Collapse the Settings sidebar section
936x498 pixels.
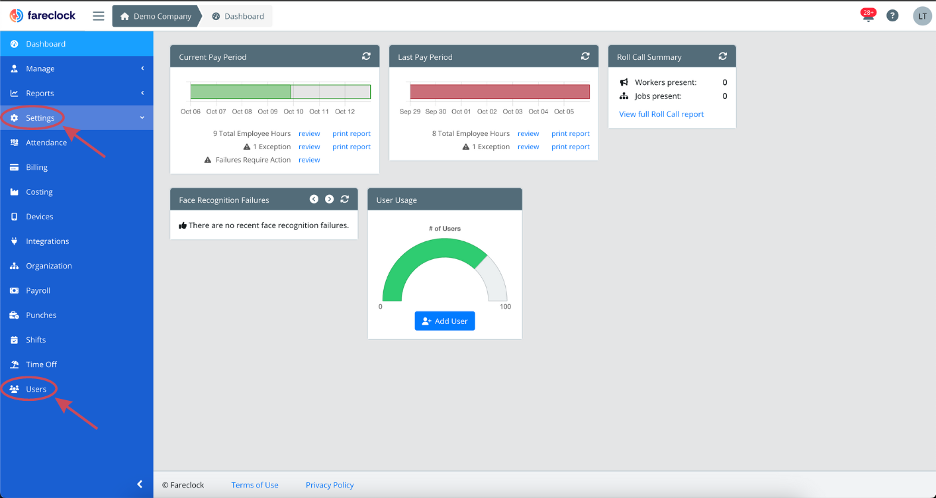[x=76, y=118]
